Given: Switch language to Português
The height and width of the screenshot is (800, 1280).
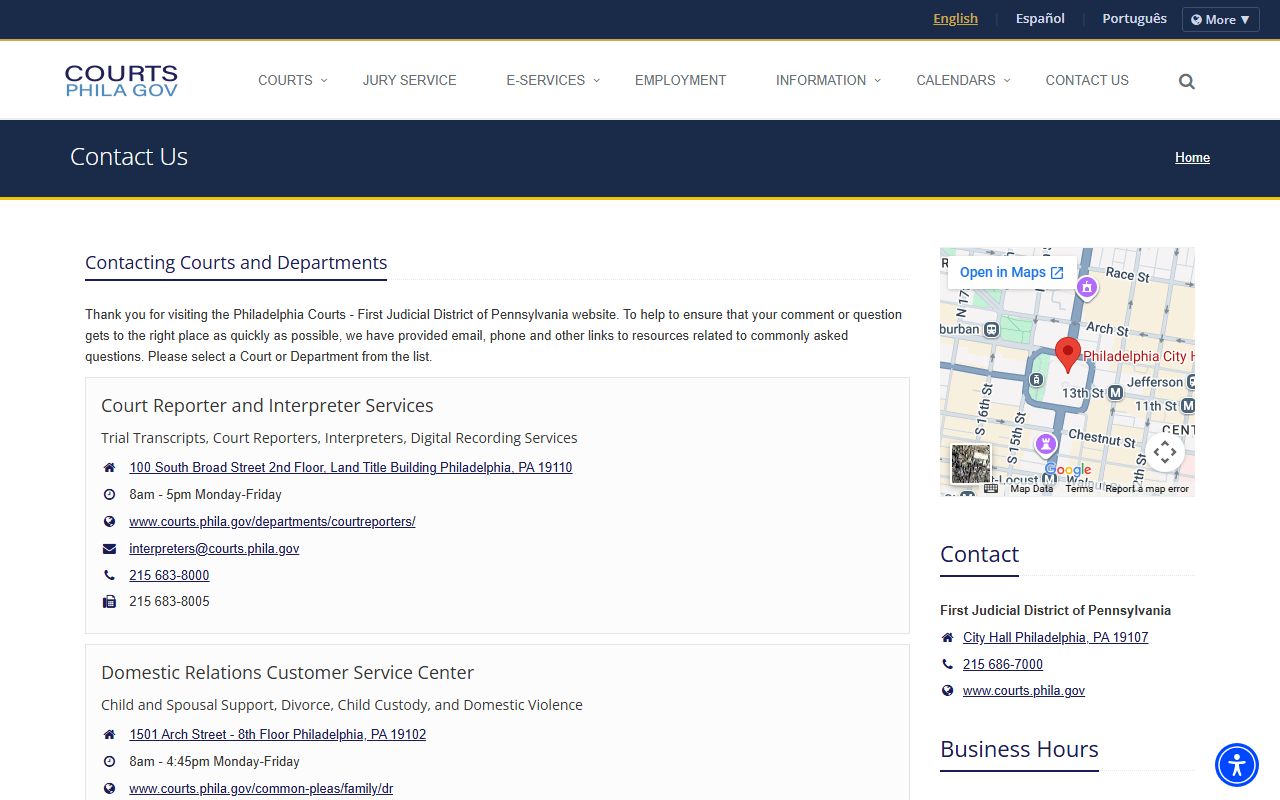Looking at the screenshot, I should coord(1134,19).
